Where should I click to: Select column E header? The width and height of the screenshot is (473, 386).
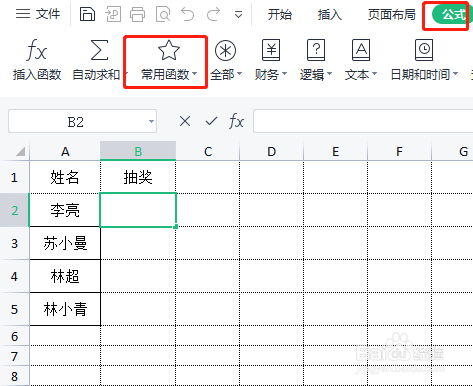(x=336, y=152)
